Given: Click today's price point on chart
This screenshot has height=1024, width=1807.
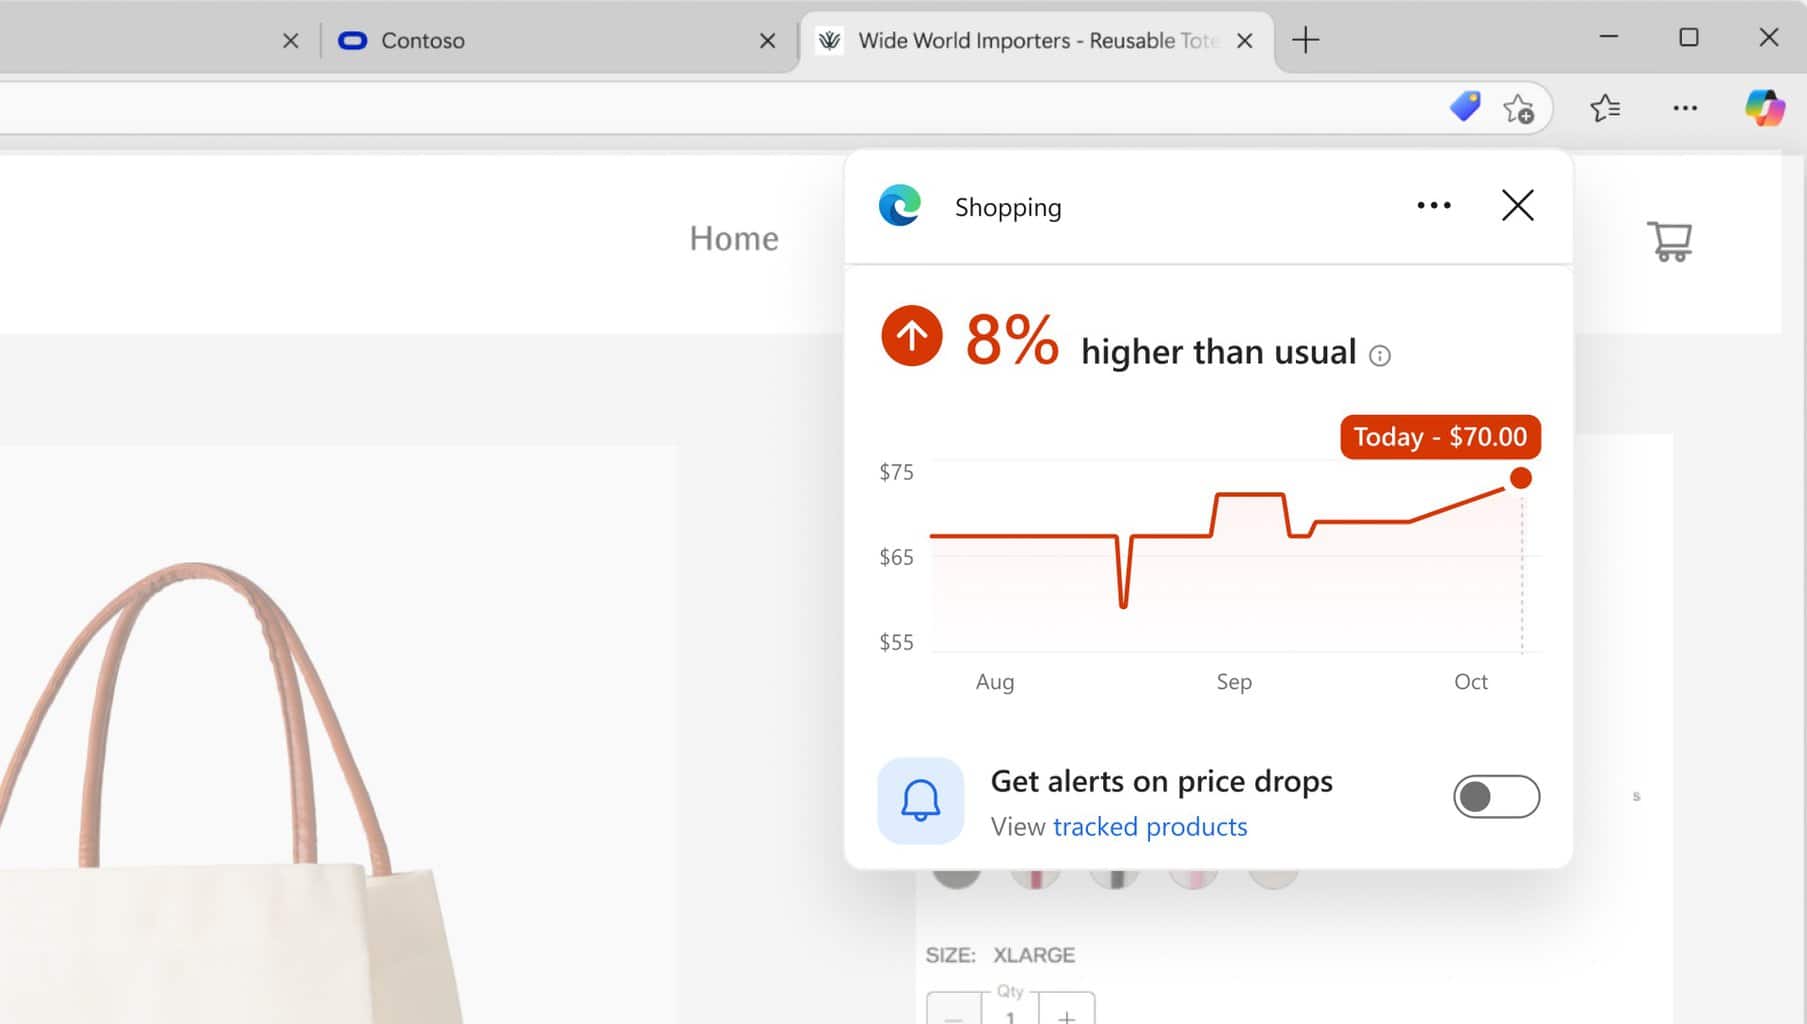Looking at the screenshot, I should (1521, 478).
